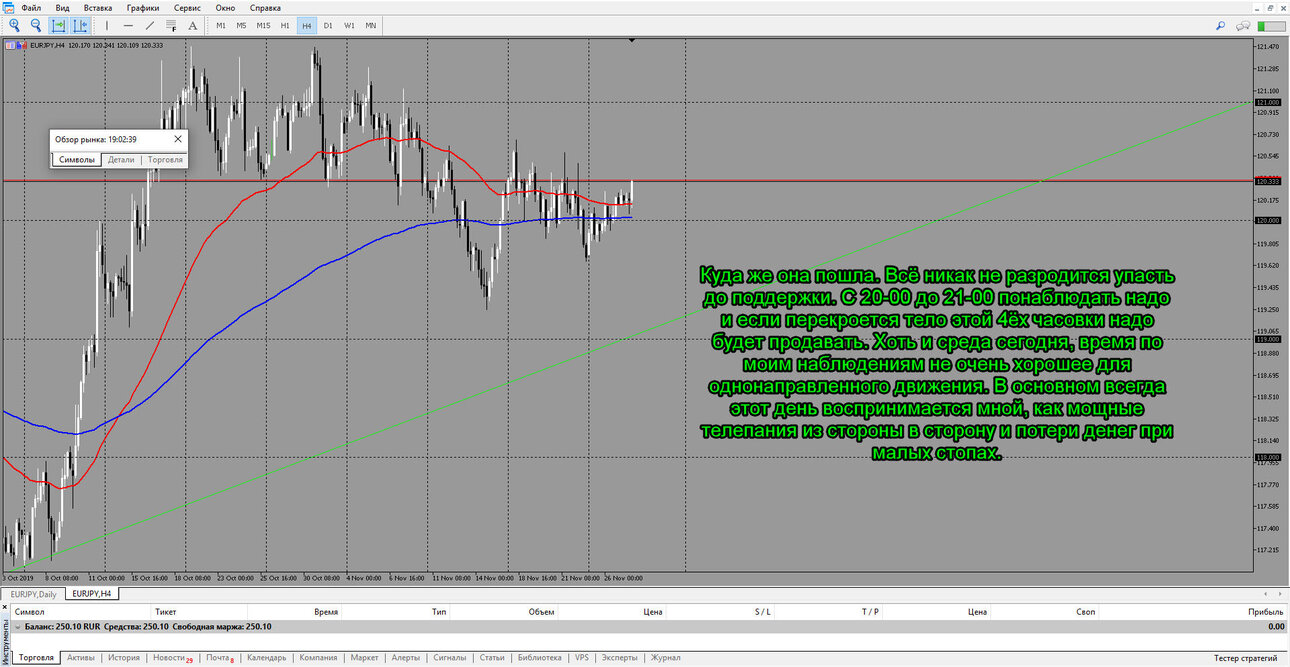Select the green Russian text annotation on the chart

tap(936, 363)
